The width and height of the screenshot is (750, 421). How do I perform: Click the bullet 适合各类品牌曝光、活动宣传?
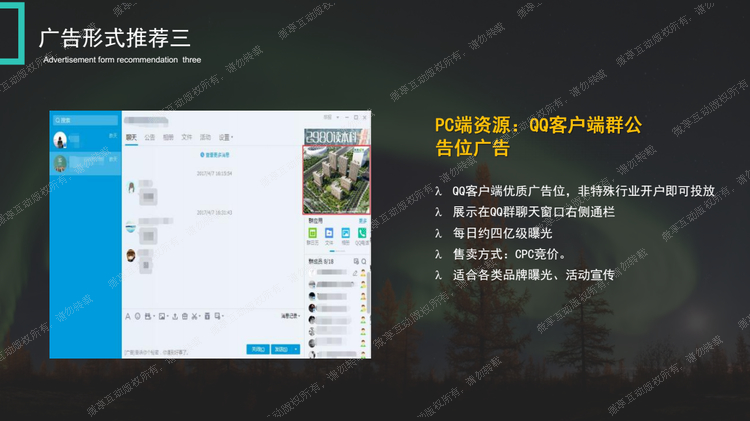tap(533, 275)
